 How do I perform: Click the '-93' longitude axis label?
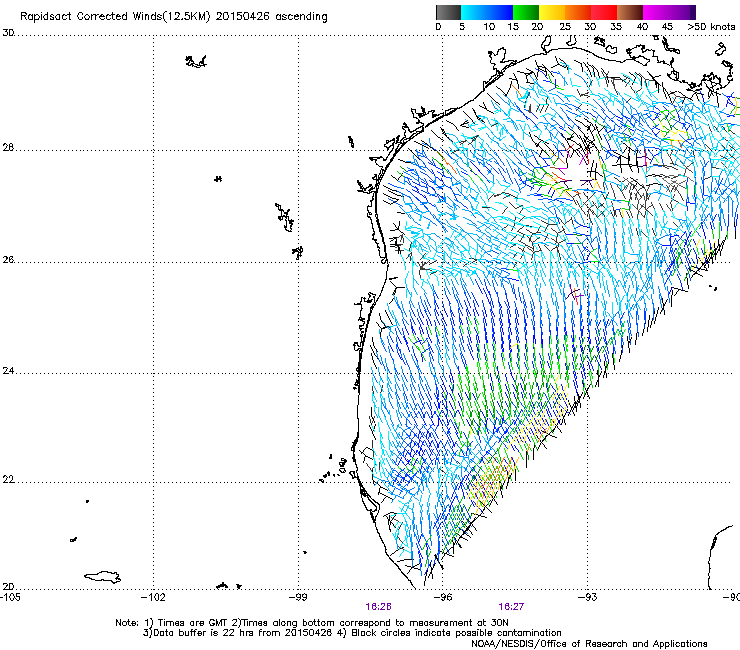coord(588,597)
